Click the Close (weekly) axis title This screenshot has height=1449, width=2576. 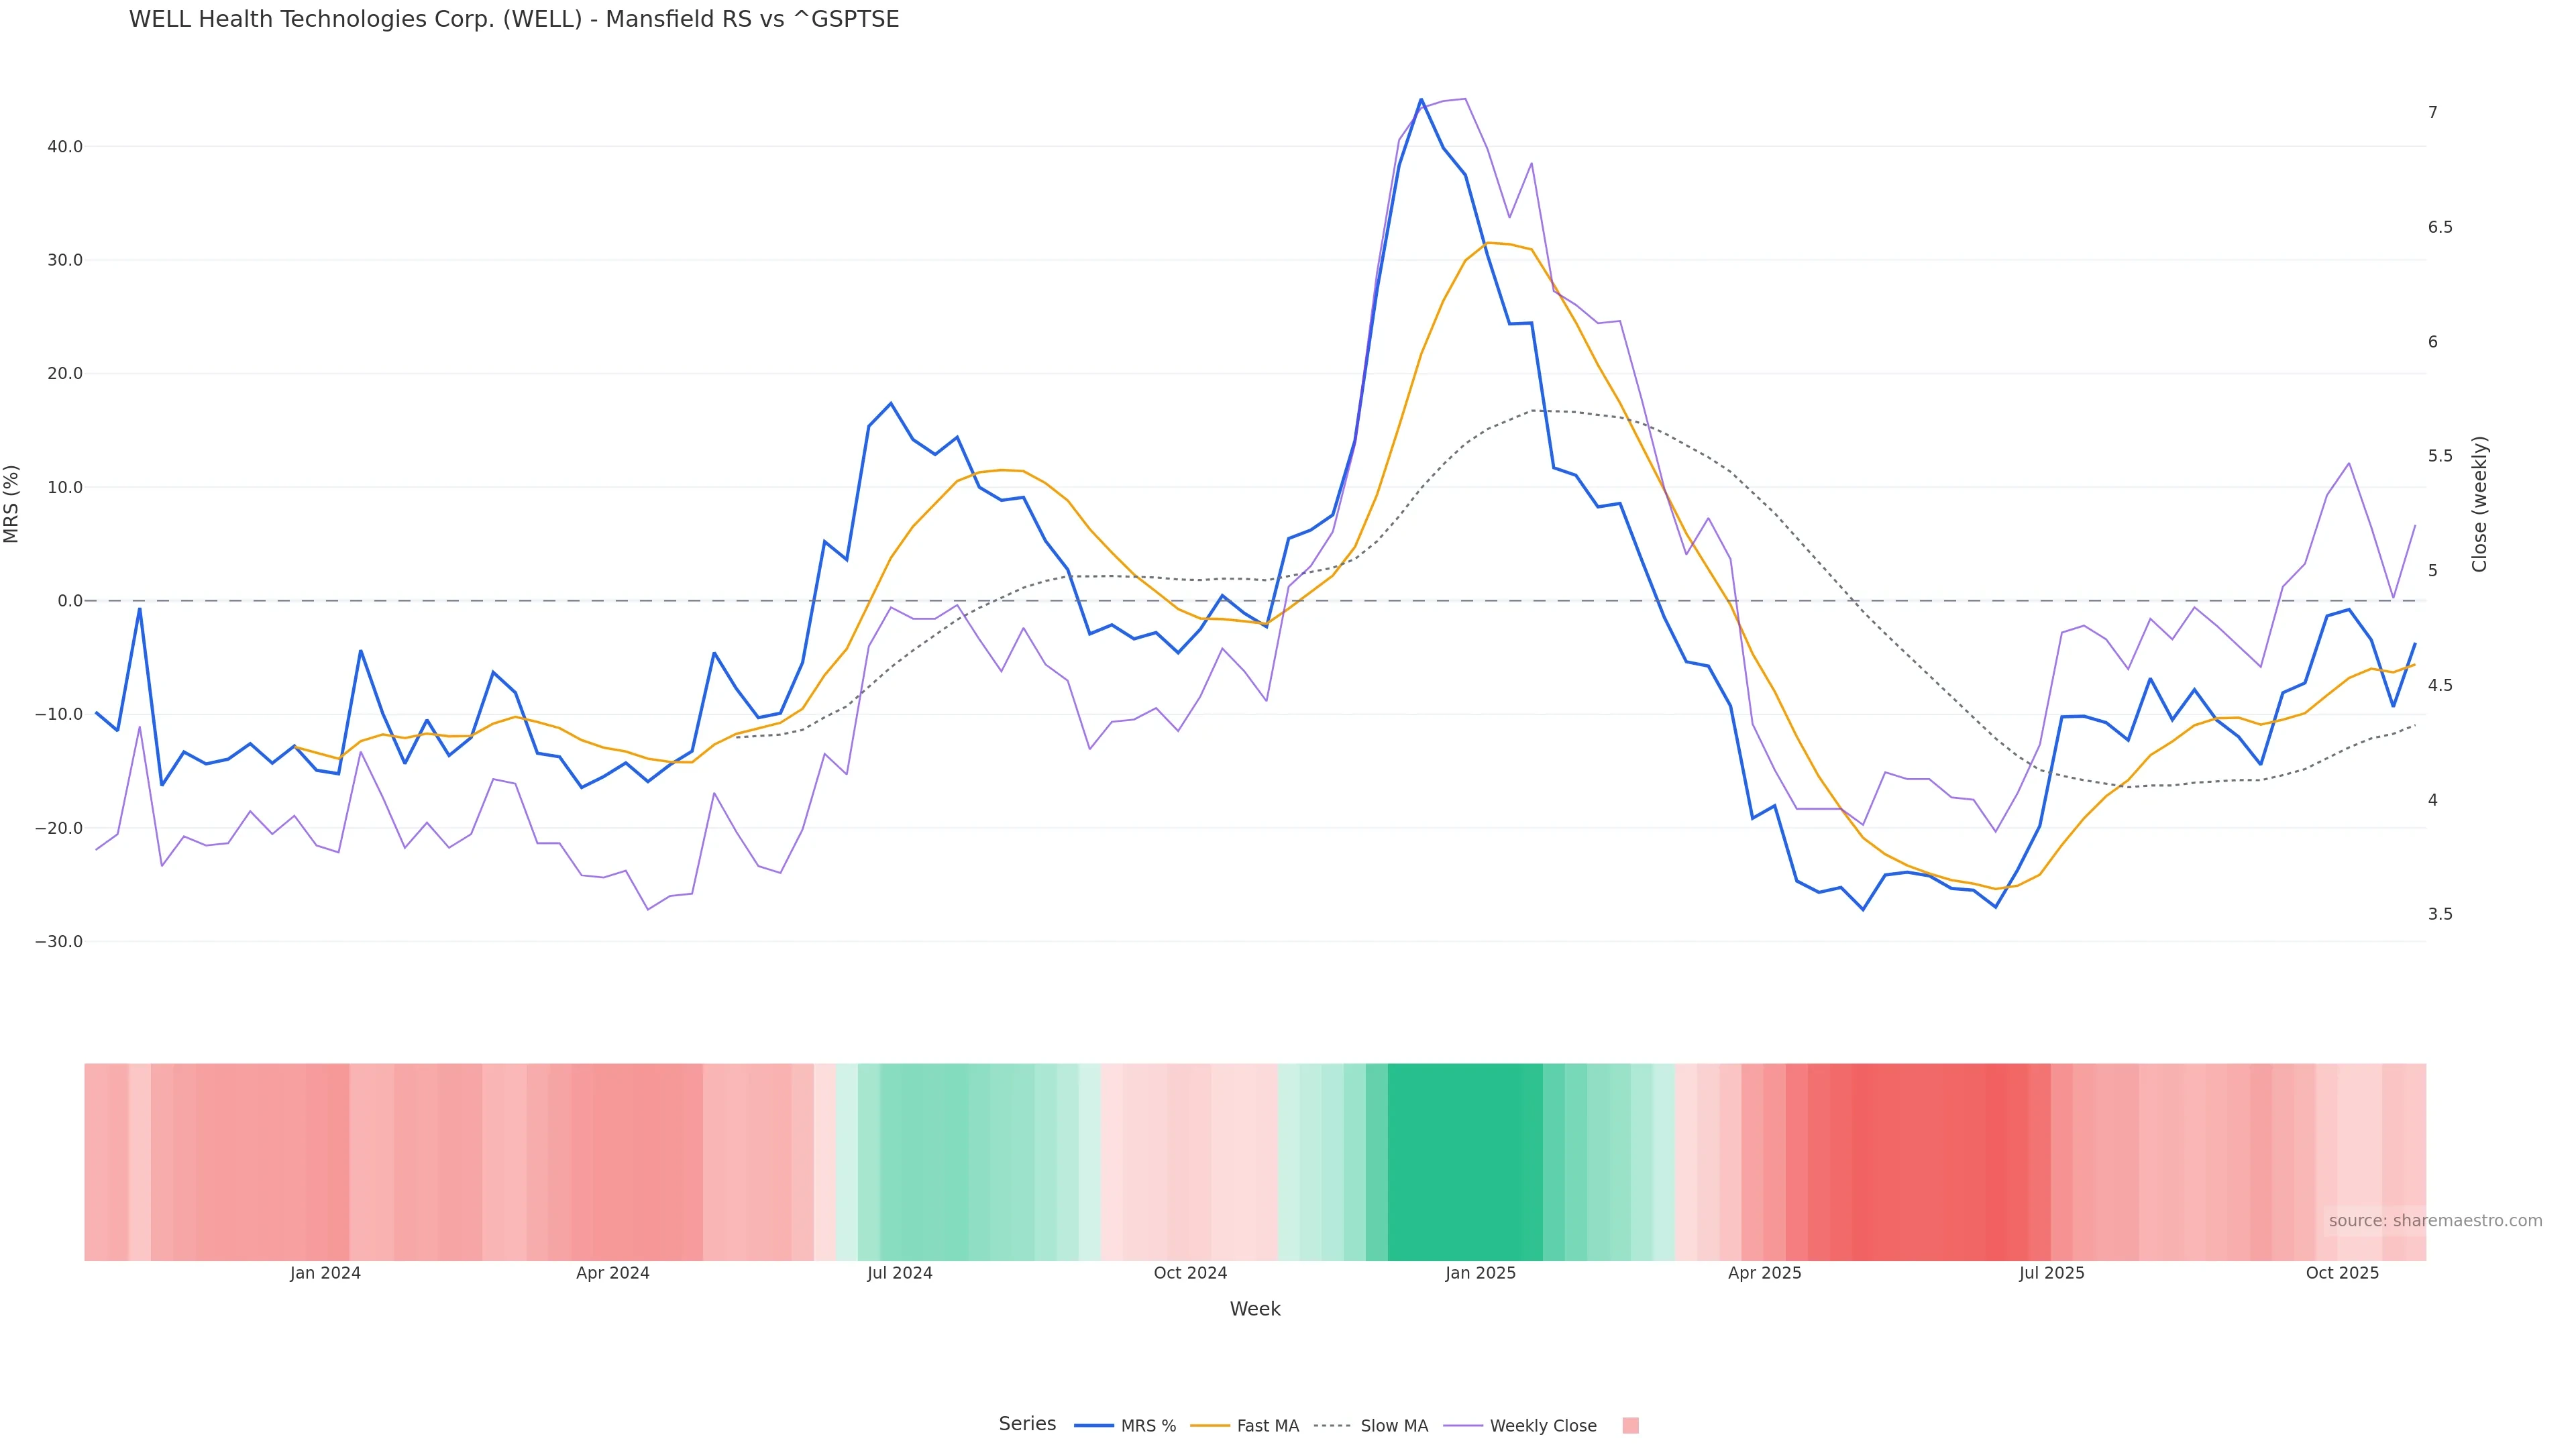2479,504
